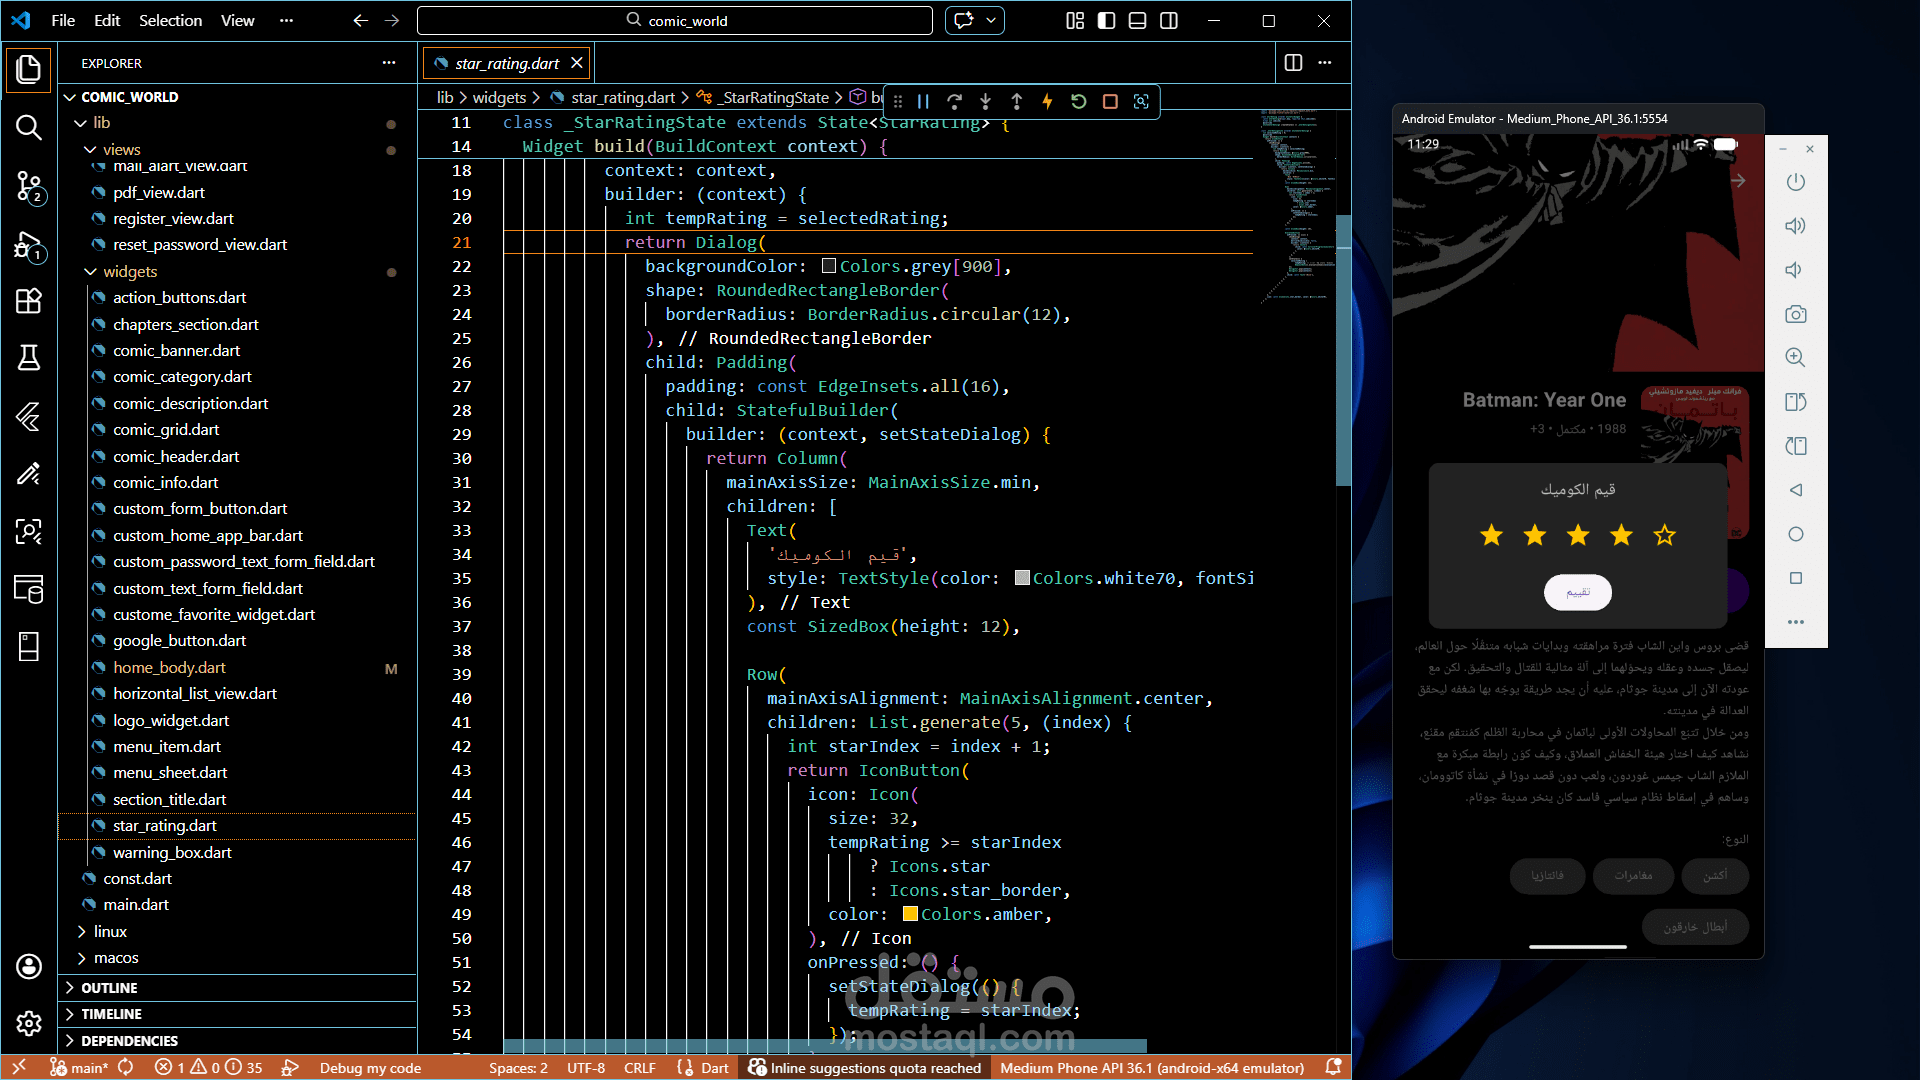
Task: Toggle the bottom panel layout icon
Action: click(x=1137, y=21)
